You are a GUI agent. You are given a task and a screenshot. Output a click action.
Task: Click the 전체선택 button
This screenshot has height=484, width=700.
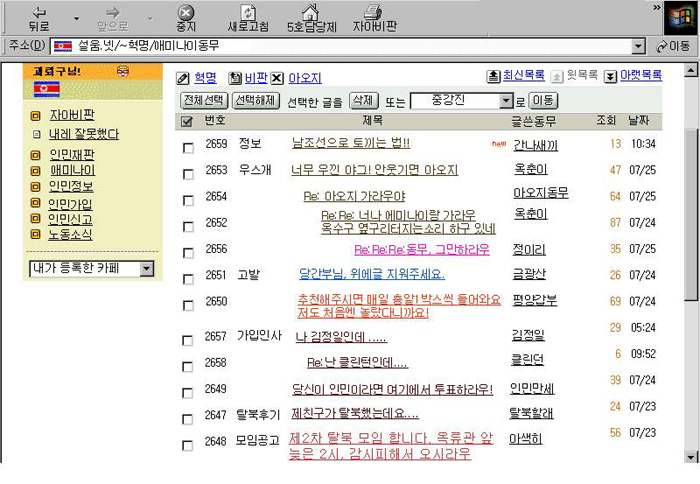[203, 101]
